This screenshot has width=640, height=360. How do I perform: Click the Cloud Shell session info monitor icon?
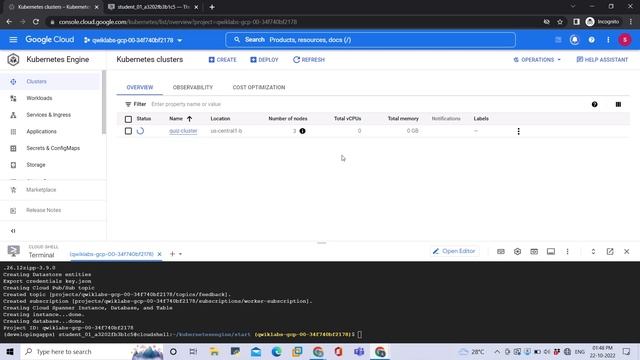click(x=551, y=251)
